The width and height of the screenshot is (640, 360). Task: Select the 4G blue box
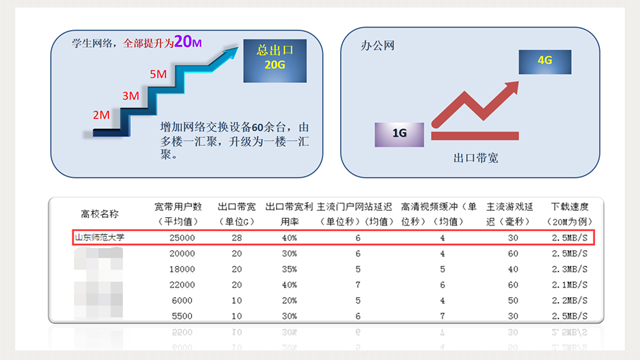tap(545, 62)
